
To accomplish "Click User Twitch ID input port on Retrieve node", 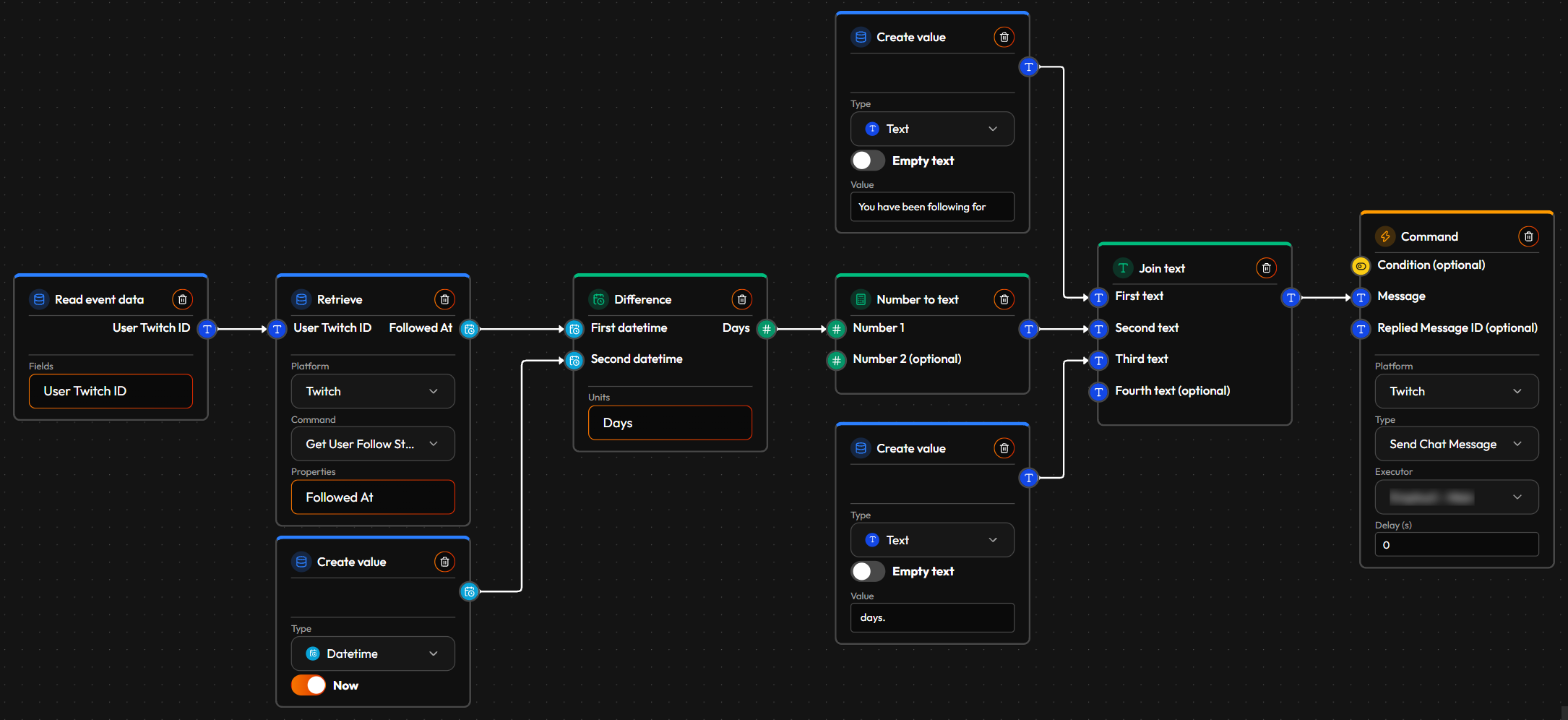I will pos(278,328).
